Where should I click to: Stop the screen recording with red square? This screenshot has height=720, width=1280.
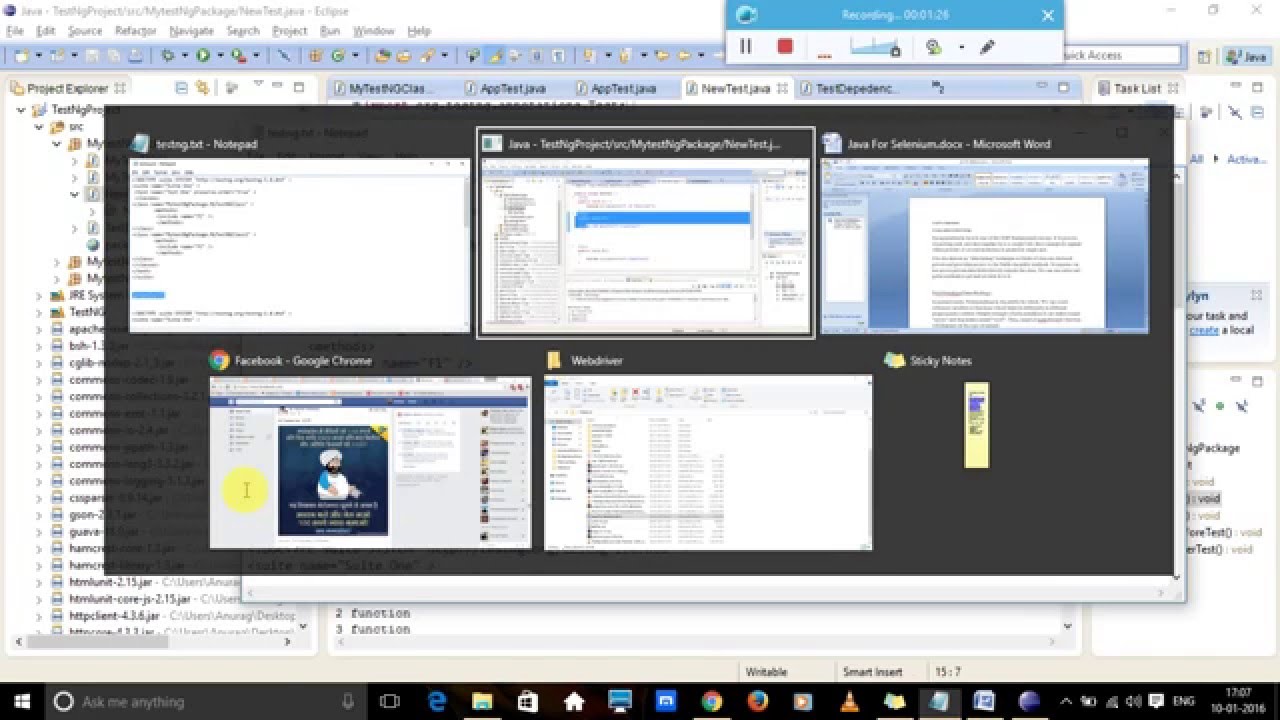coord(785,47)
